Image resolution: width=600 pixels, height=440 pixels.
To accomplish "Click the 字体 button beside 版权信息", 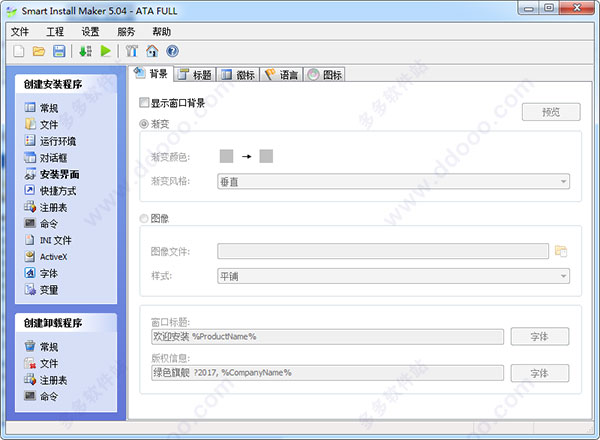I will [x=540, y=373].
